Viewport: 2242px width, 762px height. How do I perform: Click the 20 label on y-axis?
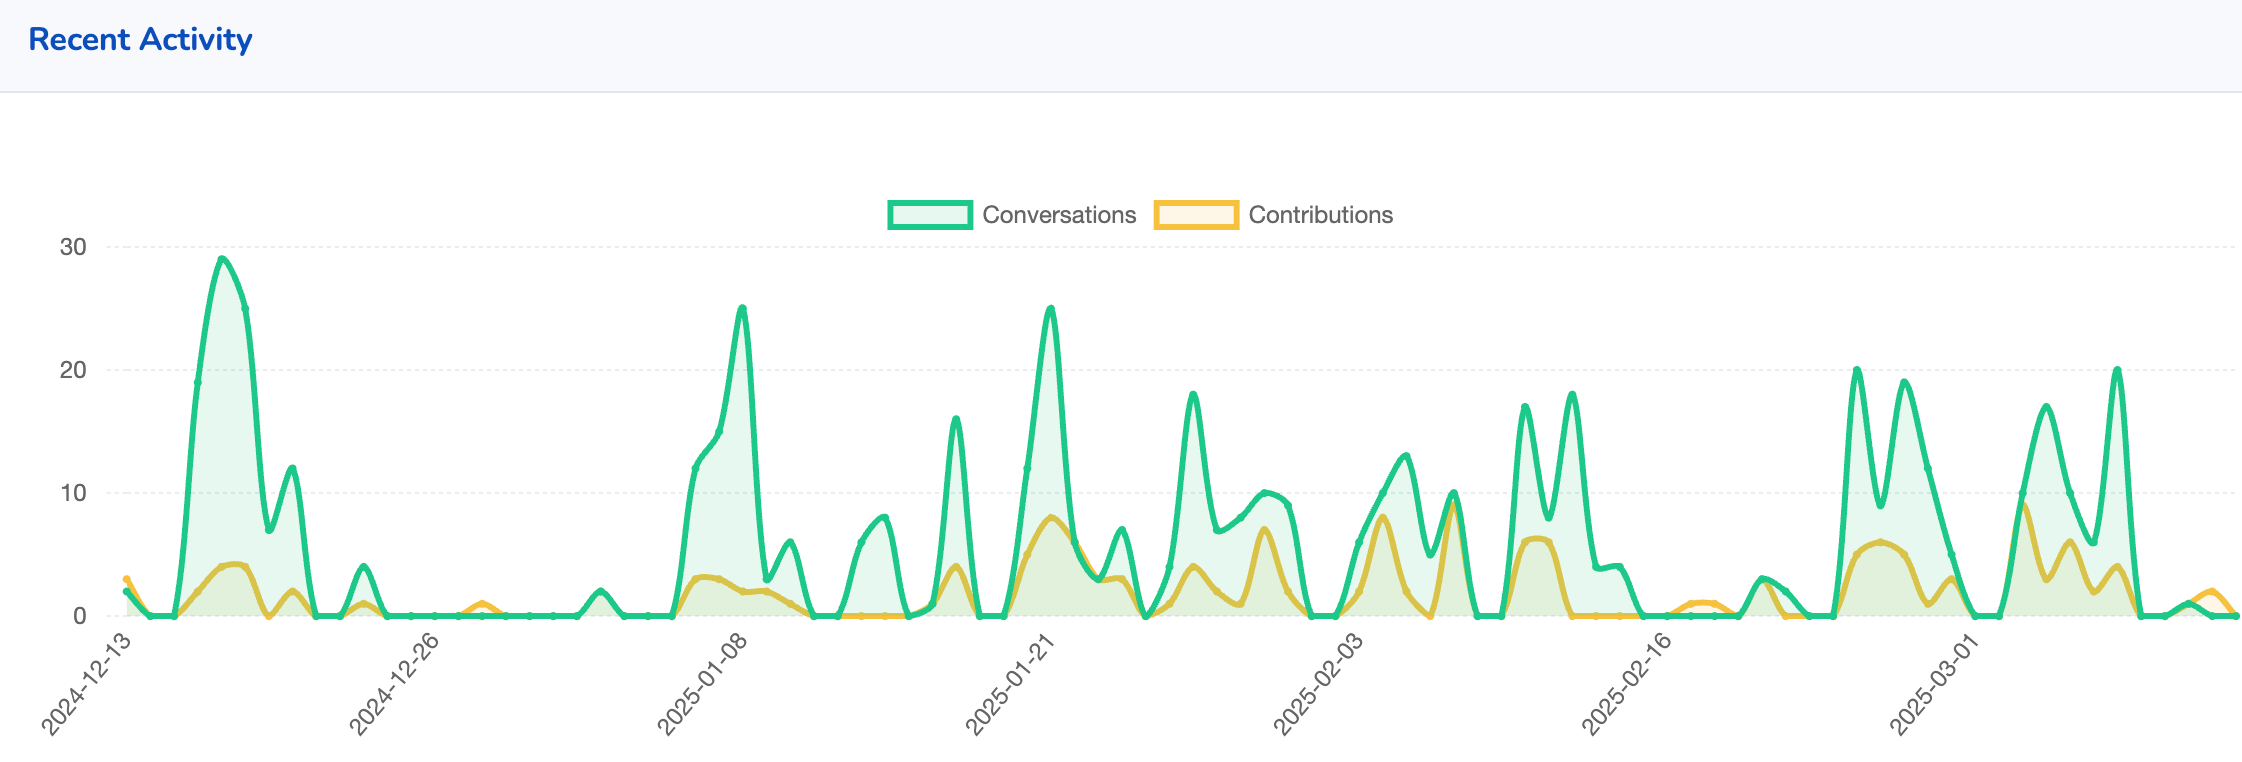point(73,370)
